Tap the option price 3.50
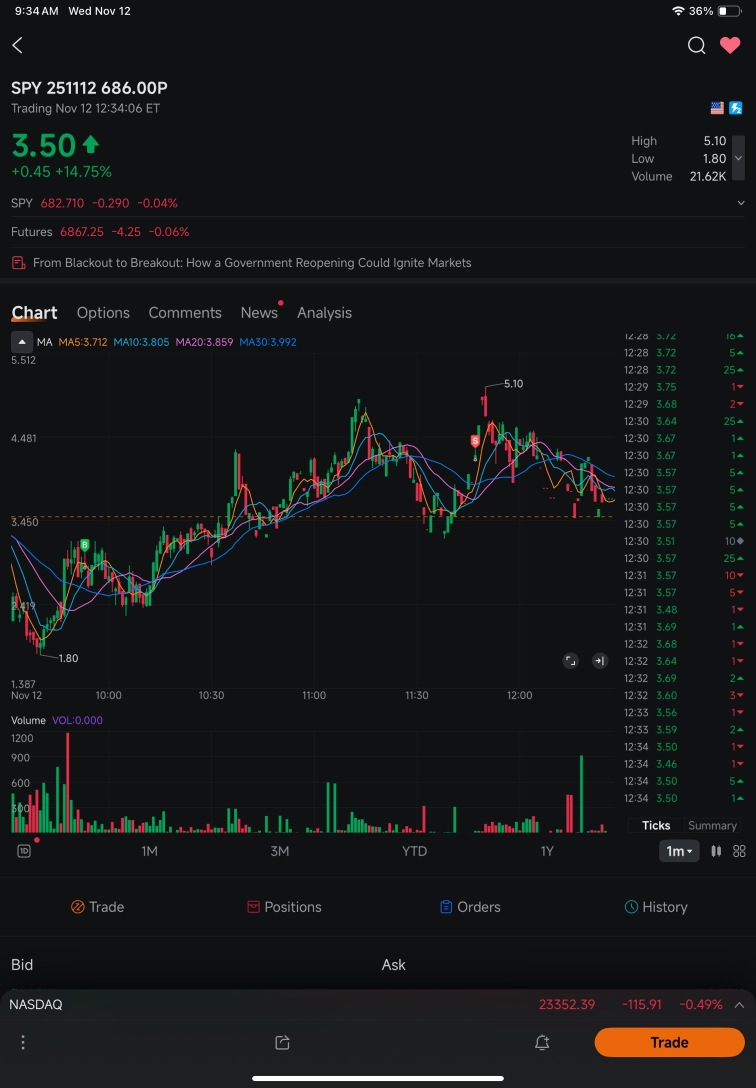Image resolution: width=756 pixels, height=1088 pixels. 44,146
